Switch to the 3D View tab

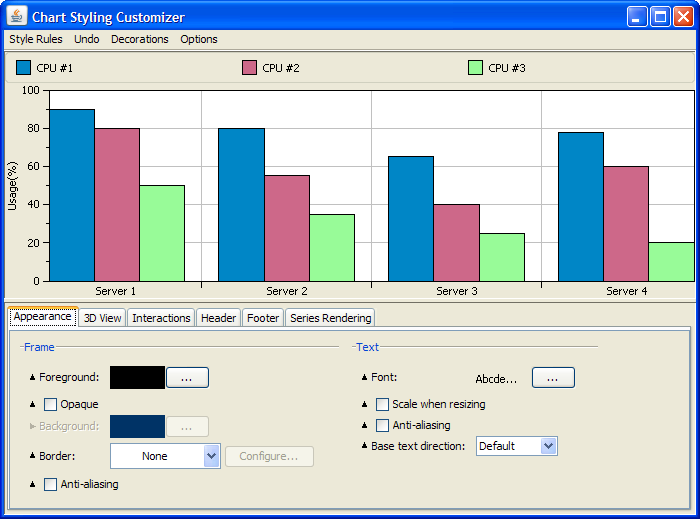(x=102, y=318)
